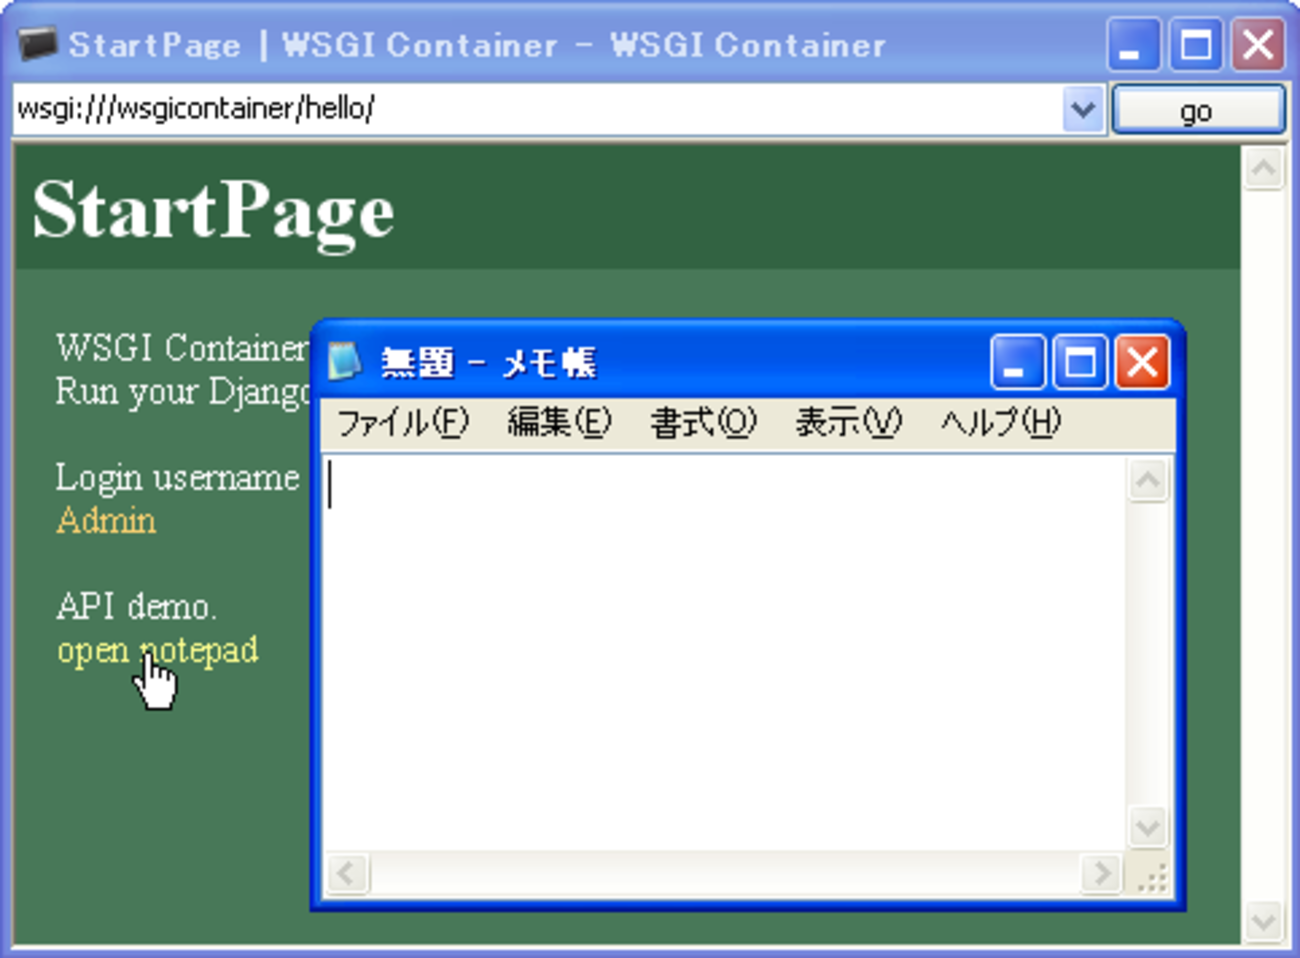1300x958 pixels.
Task: Expand the URL address dropdown
Action: tap(1082, 109)
